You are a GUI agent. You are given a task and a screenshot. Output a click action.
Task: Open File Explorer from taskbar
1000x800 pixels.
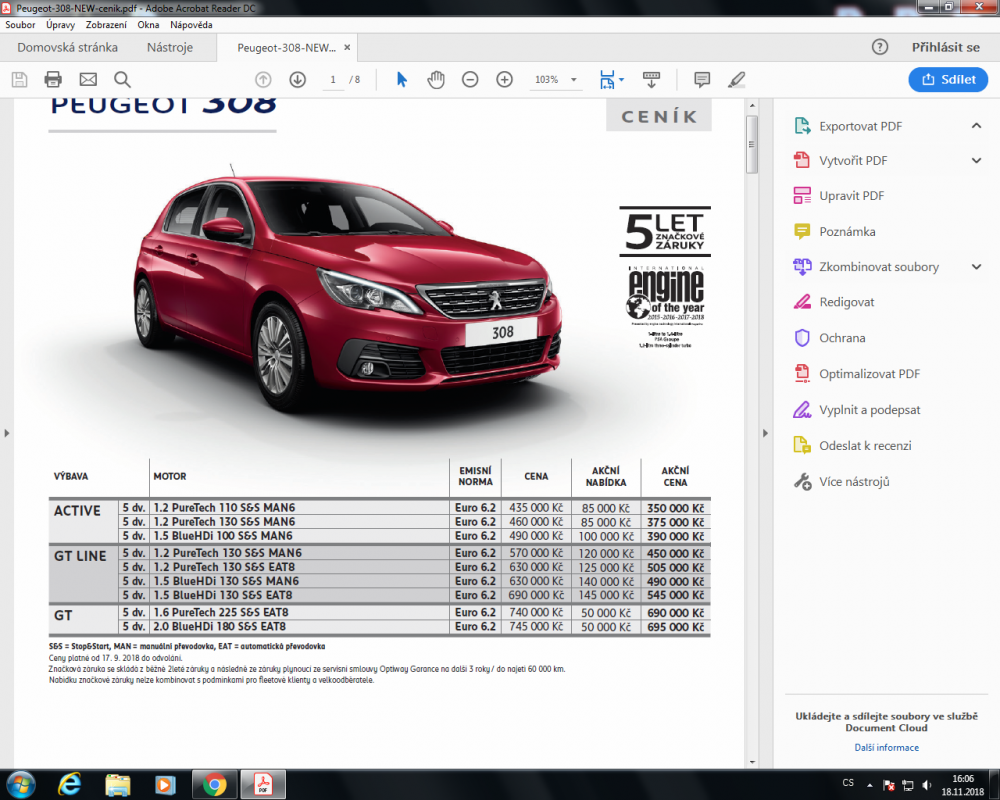click(118, 785)
